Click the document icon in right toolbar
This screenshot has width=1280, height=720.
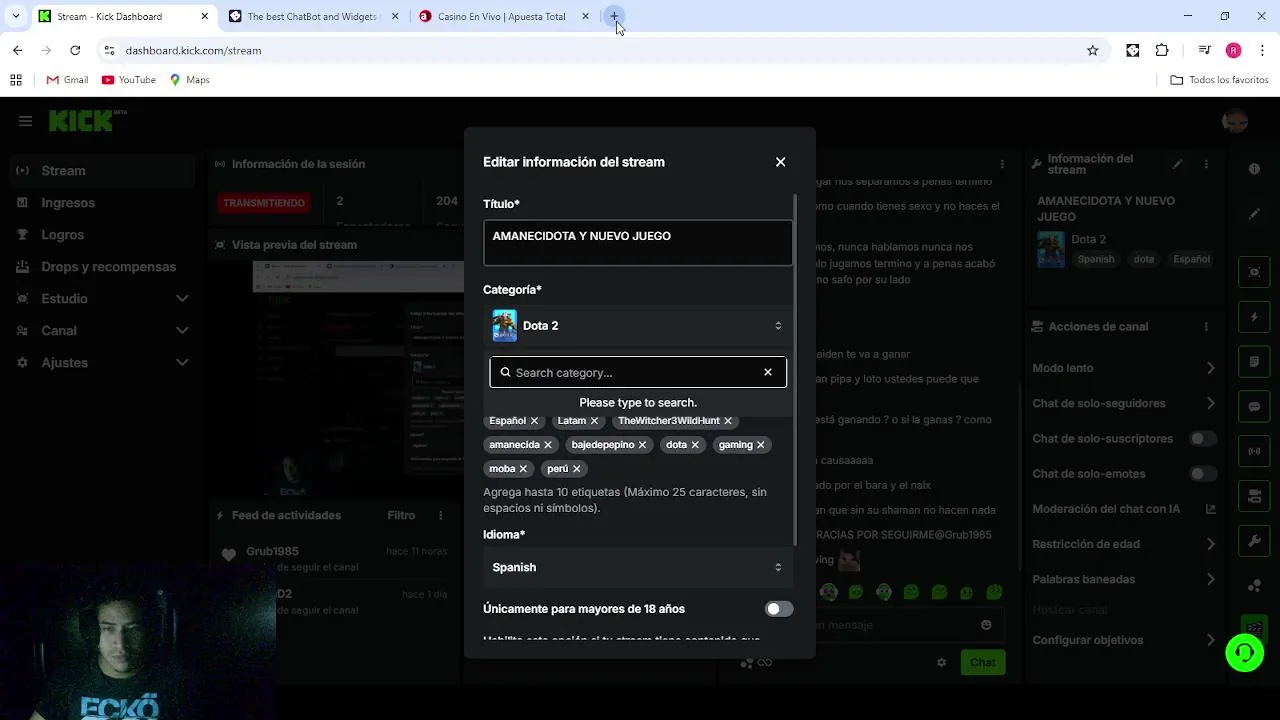1254,361
